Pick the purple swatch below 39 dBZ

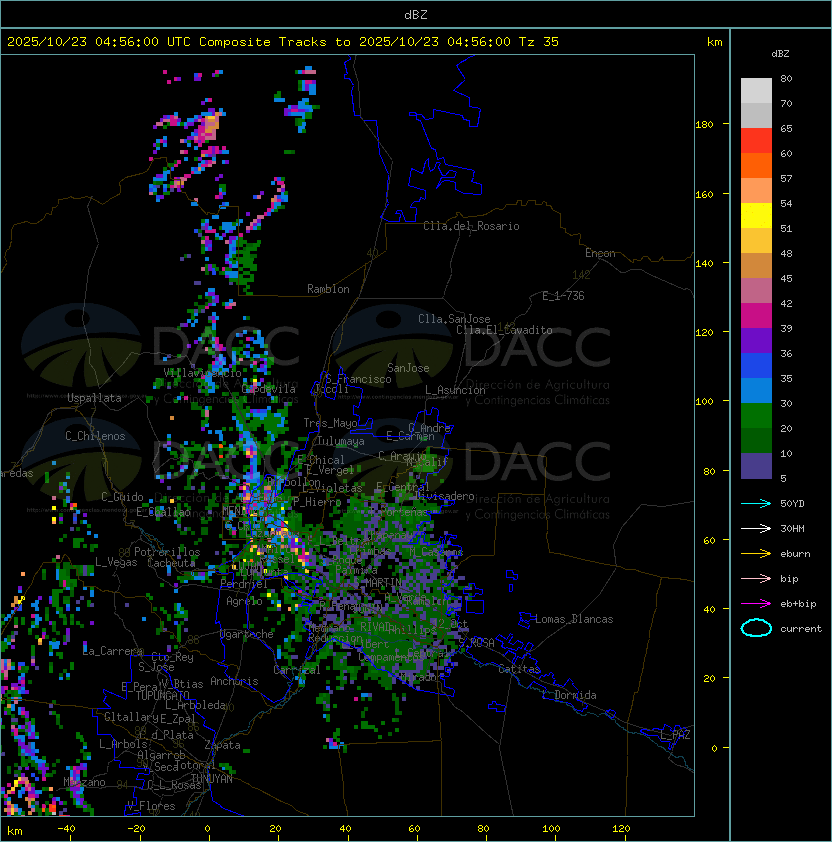756,340
